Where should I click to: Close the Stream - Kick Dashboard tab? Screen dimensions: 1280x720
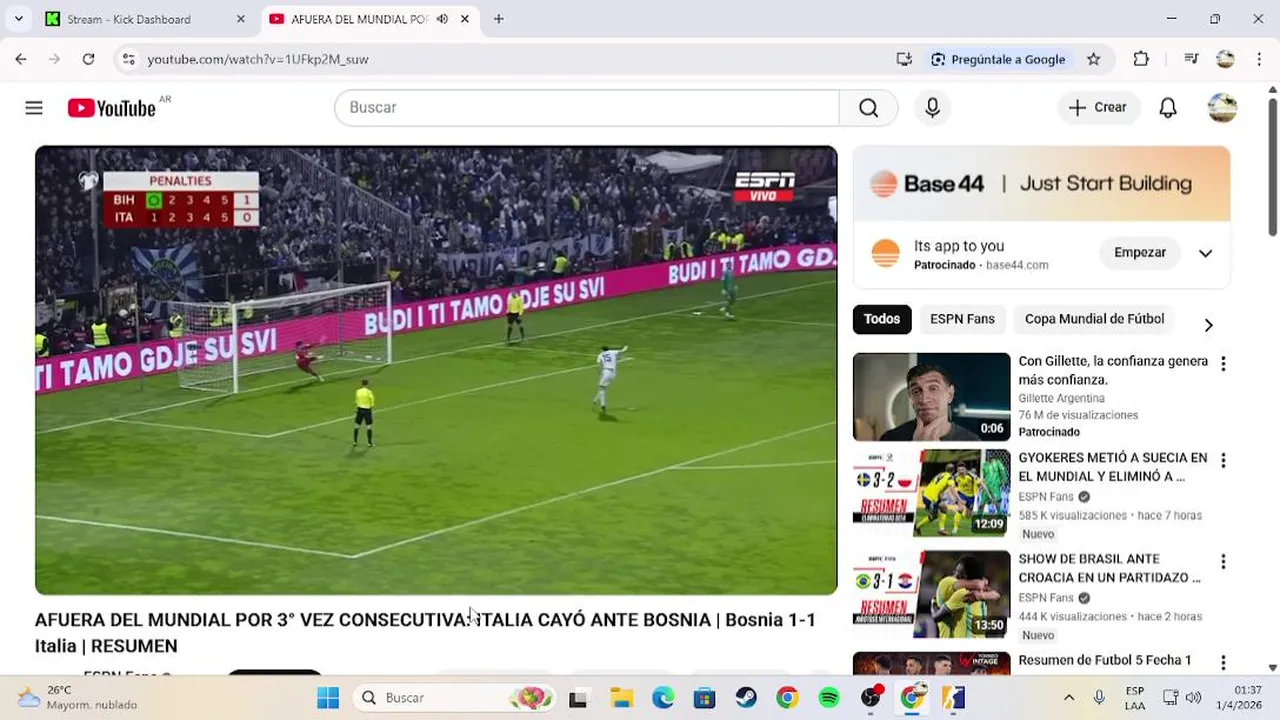(x=240, y=19)
